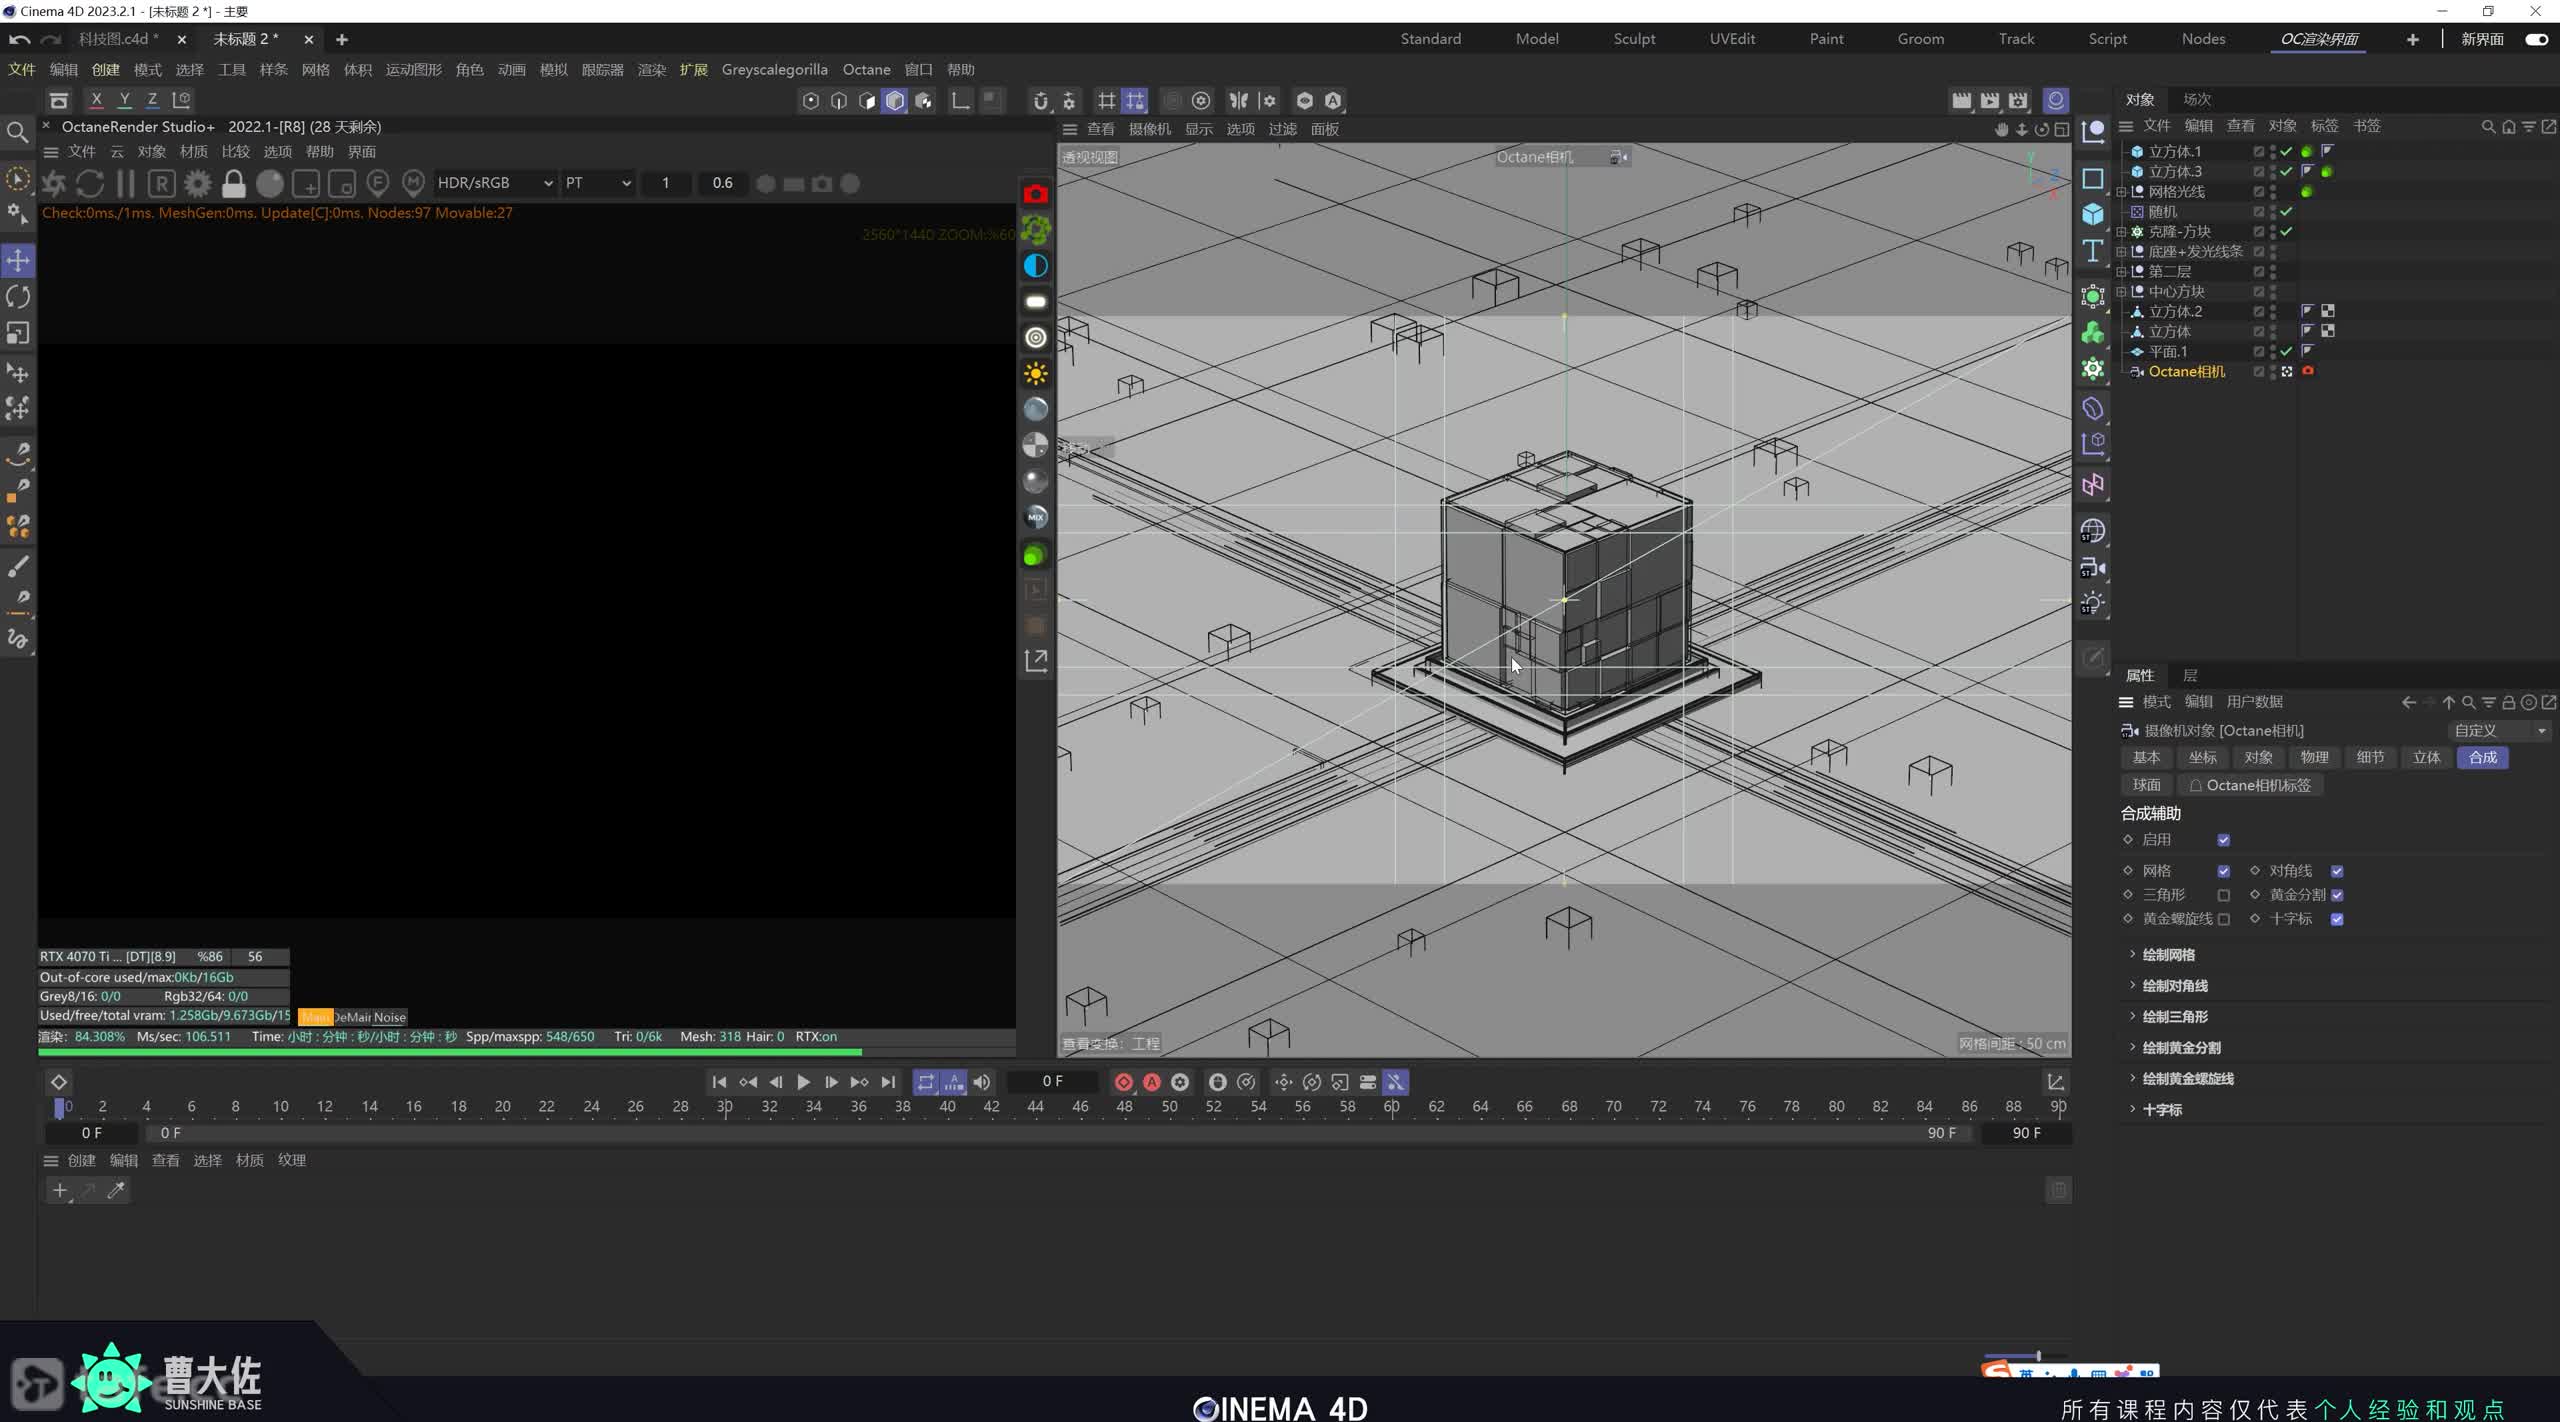Switch to the 物理 camera tab
The width and height of the screenshot is (2560, 1422).
click(x=2314, y=757)
